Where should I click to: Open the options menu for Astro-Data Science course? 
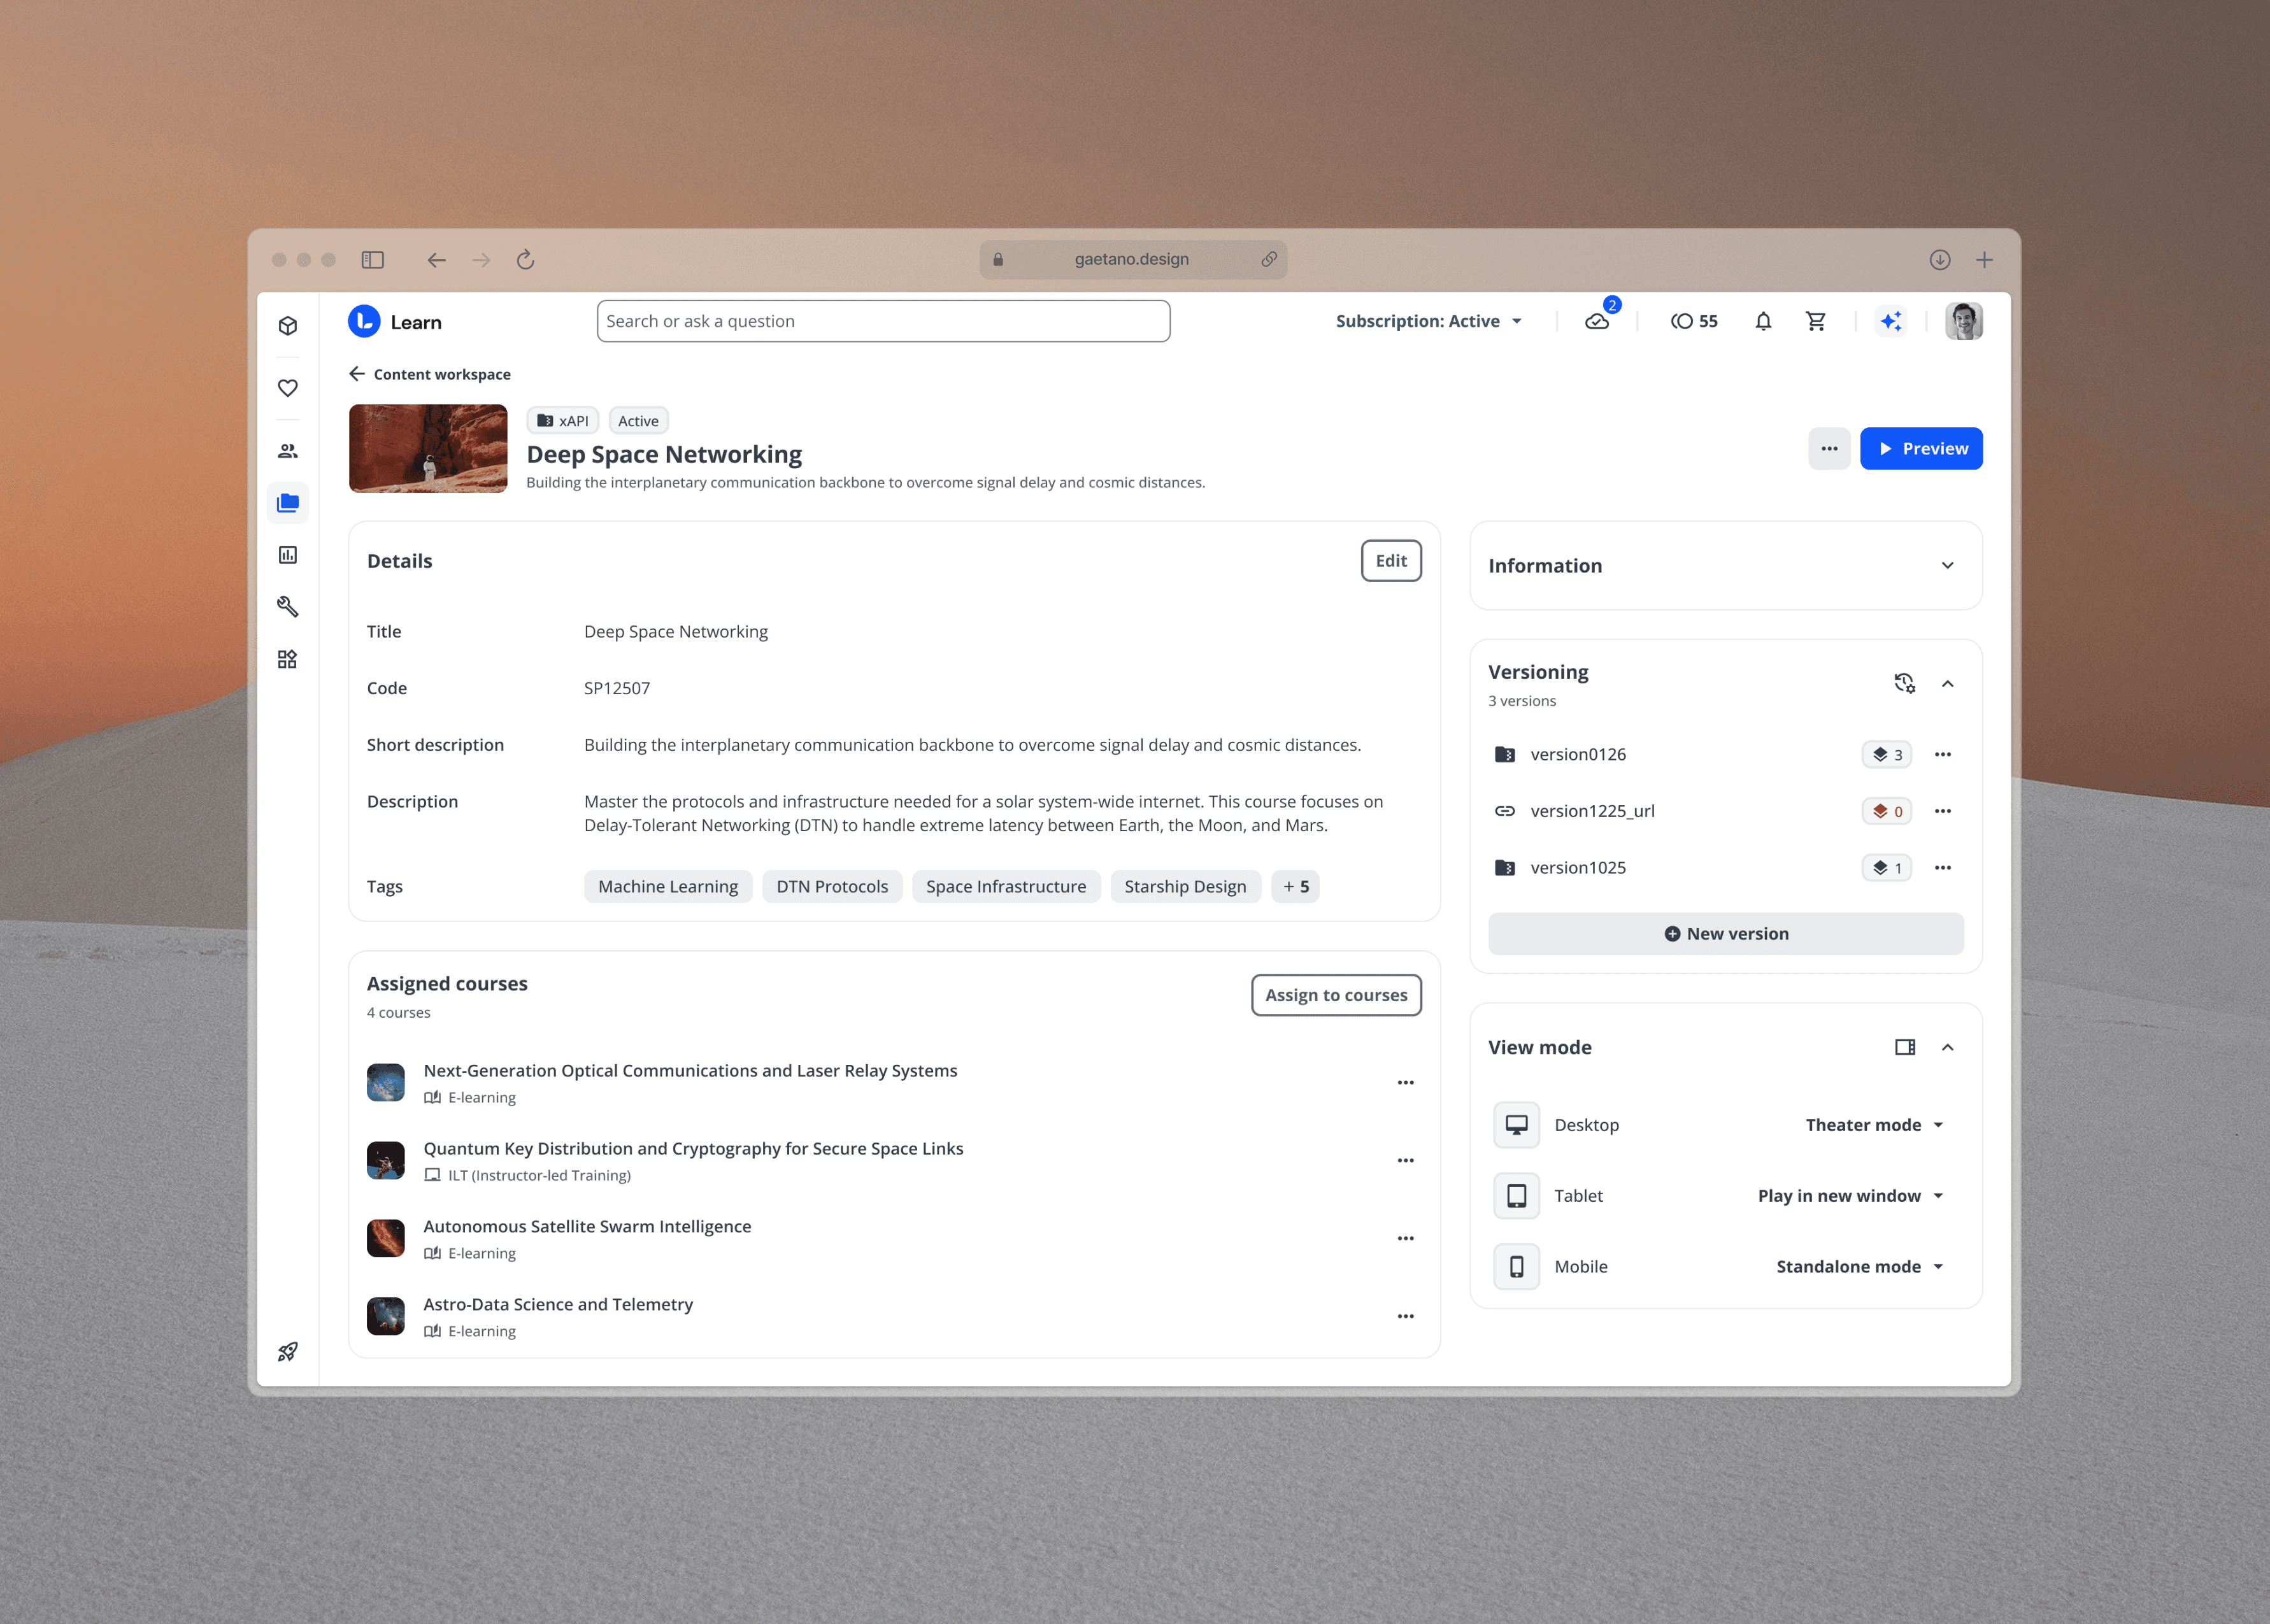[x=1405, y=1317]
